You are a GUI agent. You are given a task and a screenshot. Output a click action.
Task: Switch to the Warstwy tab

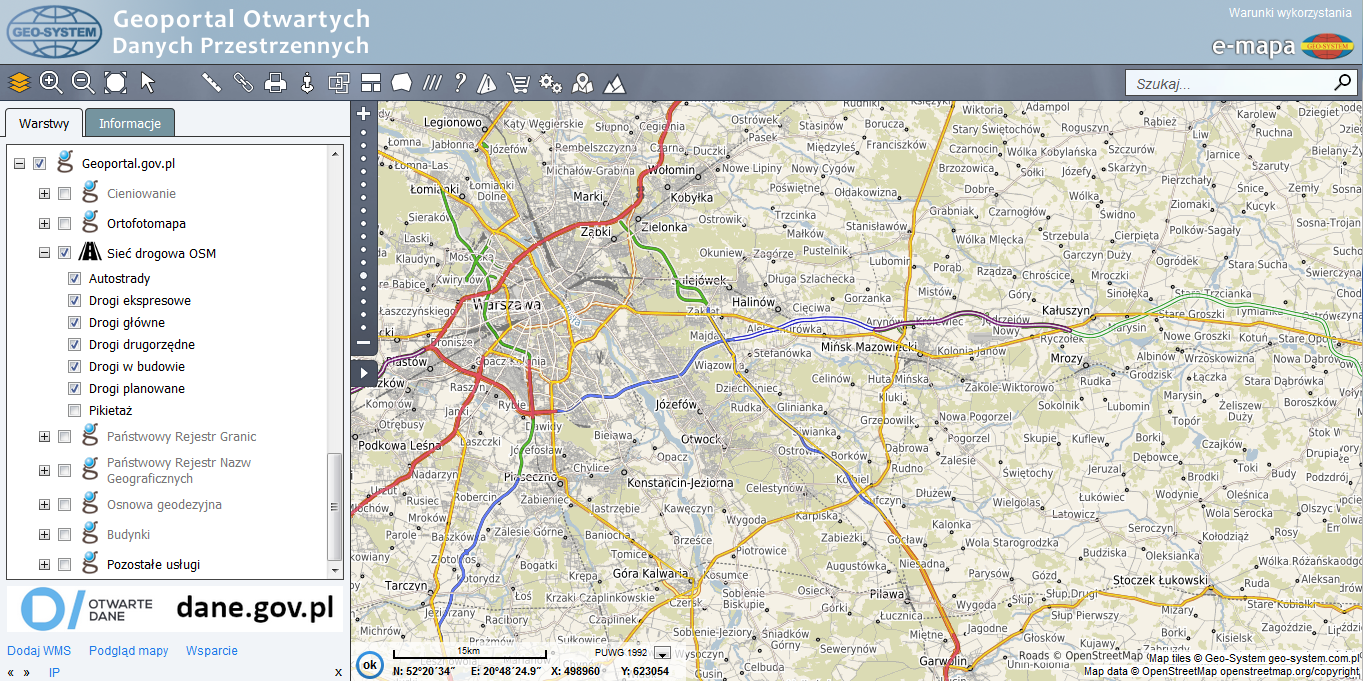click(x=44, y=123)
